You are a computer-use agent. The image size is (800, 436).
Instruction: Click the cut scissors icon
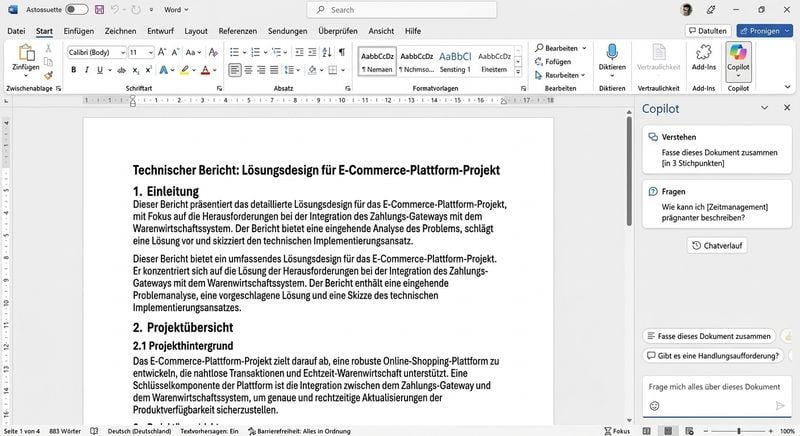48,48
